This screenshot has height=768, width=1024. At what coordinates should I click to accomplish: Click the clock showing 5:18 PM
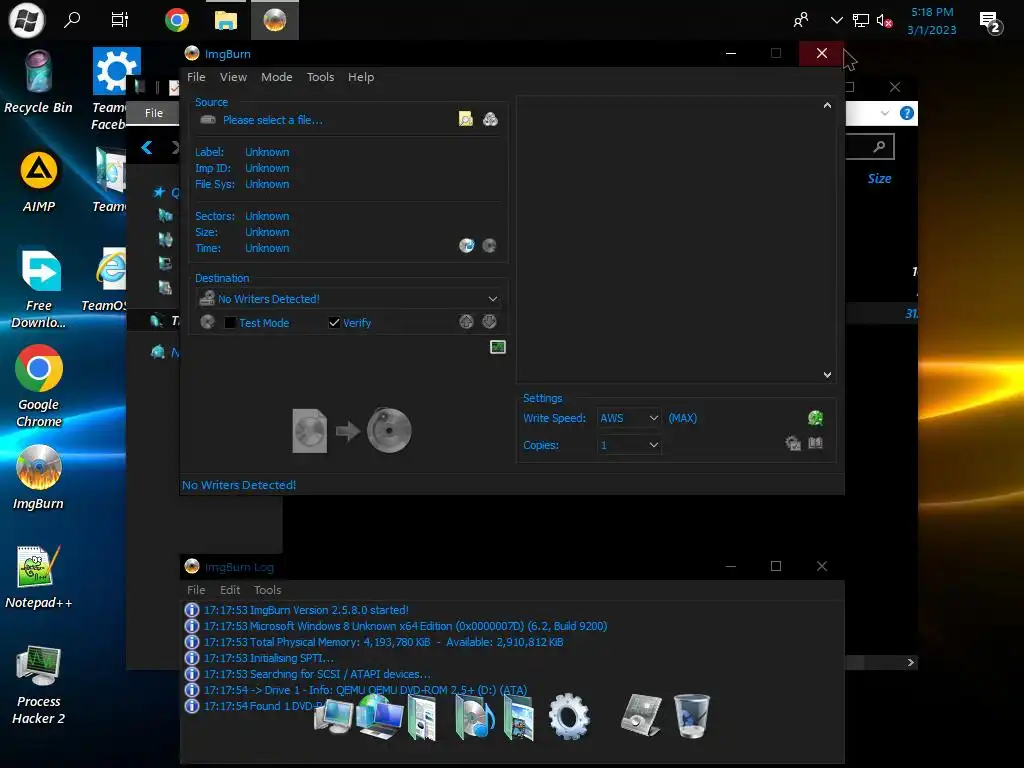(x=932, y=21)
